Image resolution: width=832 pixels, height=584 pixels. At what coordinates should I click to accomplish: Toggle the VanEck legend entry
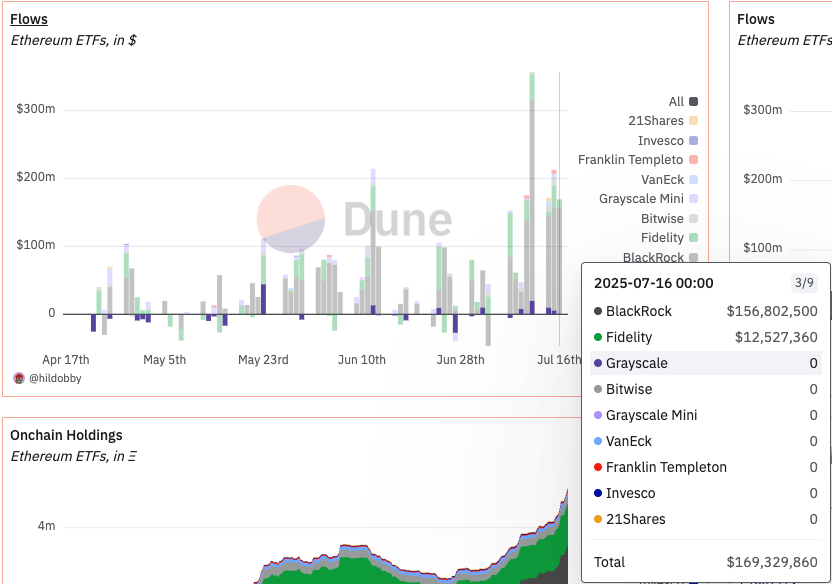669,179
